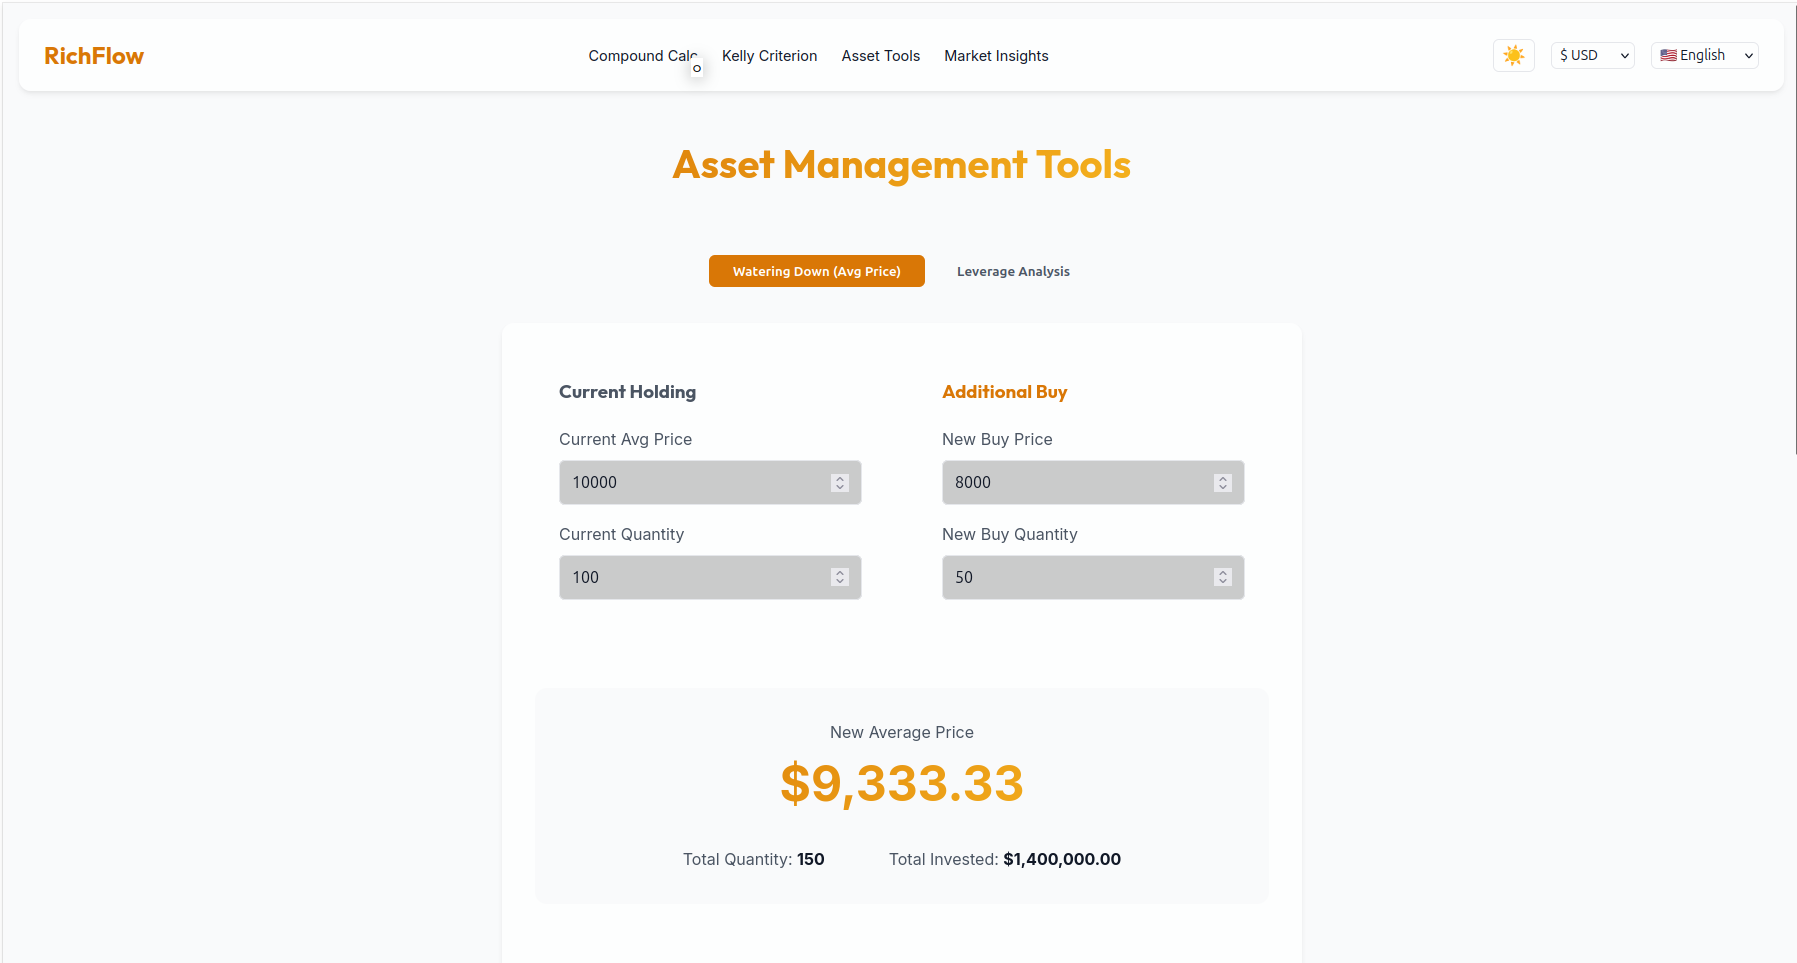The image size is (1797, 963).
Task: Increment Current Quantity with the stepper arrow
Action: point(840,571)
